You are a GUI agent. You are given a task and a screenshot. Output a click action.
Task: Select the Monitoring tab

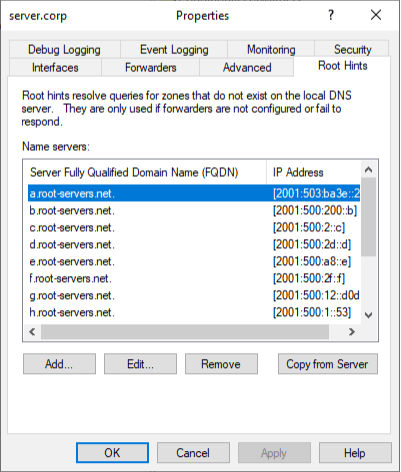click(271, 49)
